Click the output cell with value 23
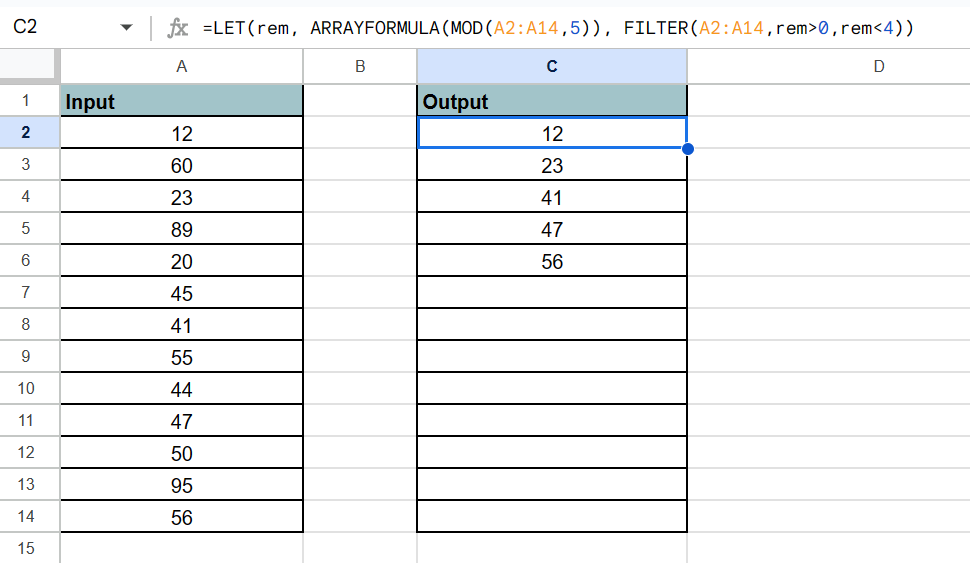The height and width of the screenshot is (563, 970). click(x=552, y=165)
